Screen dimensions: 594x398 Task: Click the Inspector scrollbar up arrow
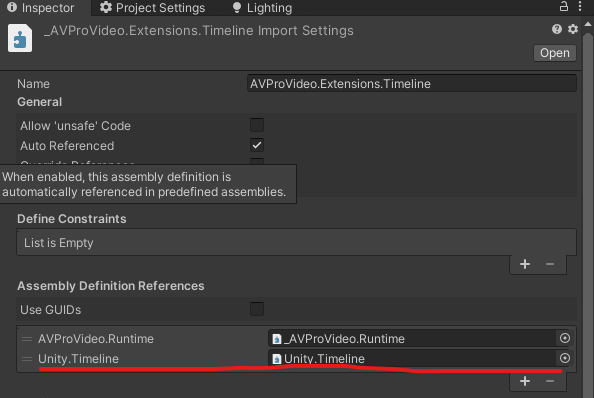coord(588,24)
